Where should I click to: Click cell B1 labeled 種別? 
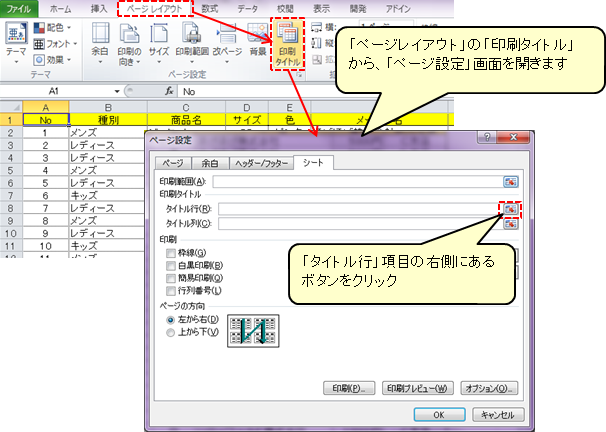point(108,120)
